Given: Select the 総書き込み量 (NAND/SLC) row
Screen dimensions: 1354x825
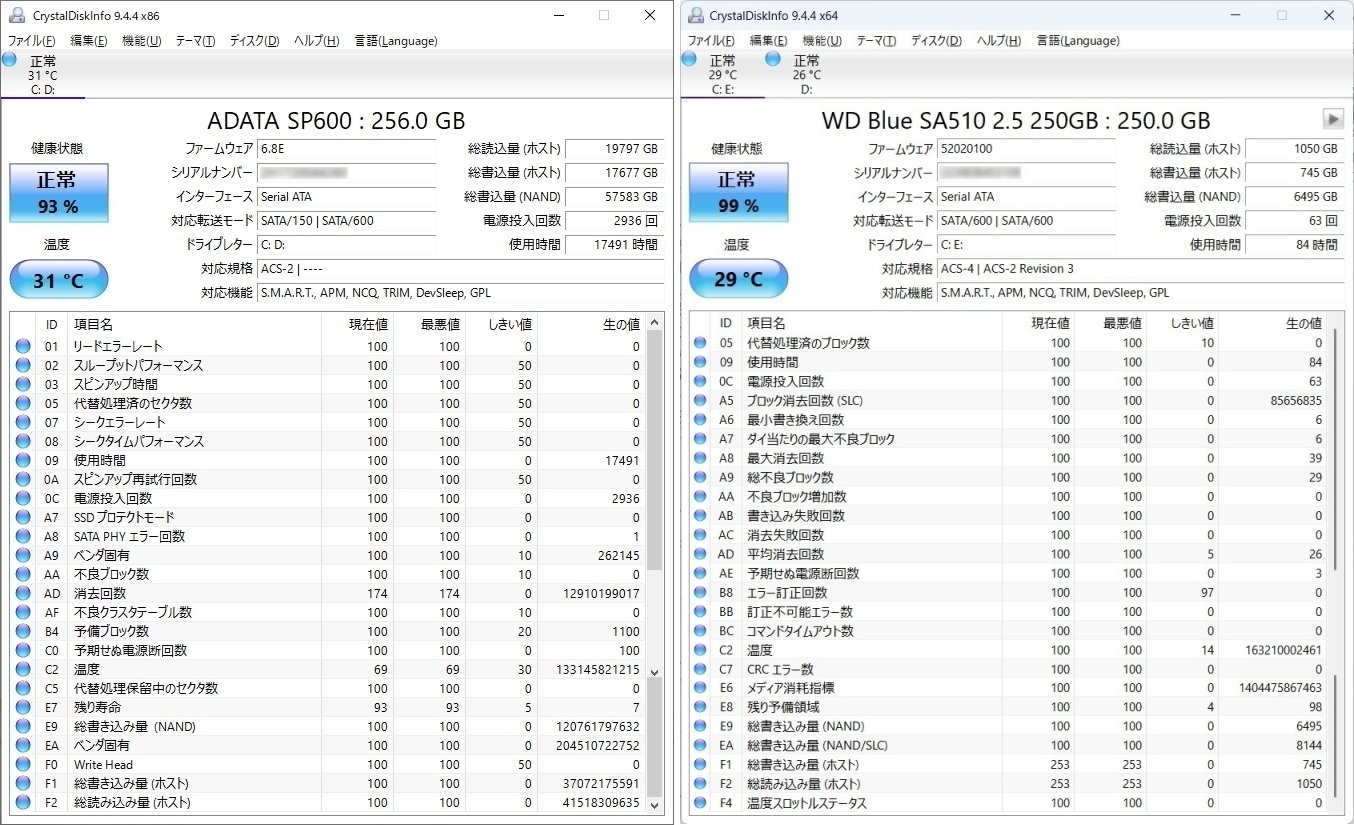Looking at the screenshot, I should click(x=1010, y=745).
